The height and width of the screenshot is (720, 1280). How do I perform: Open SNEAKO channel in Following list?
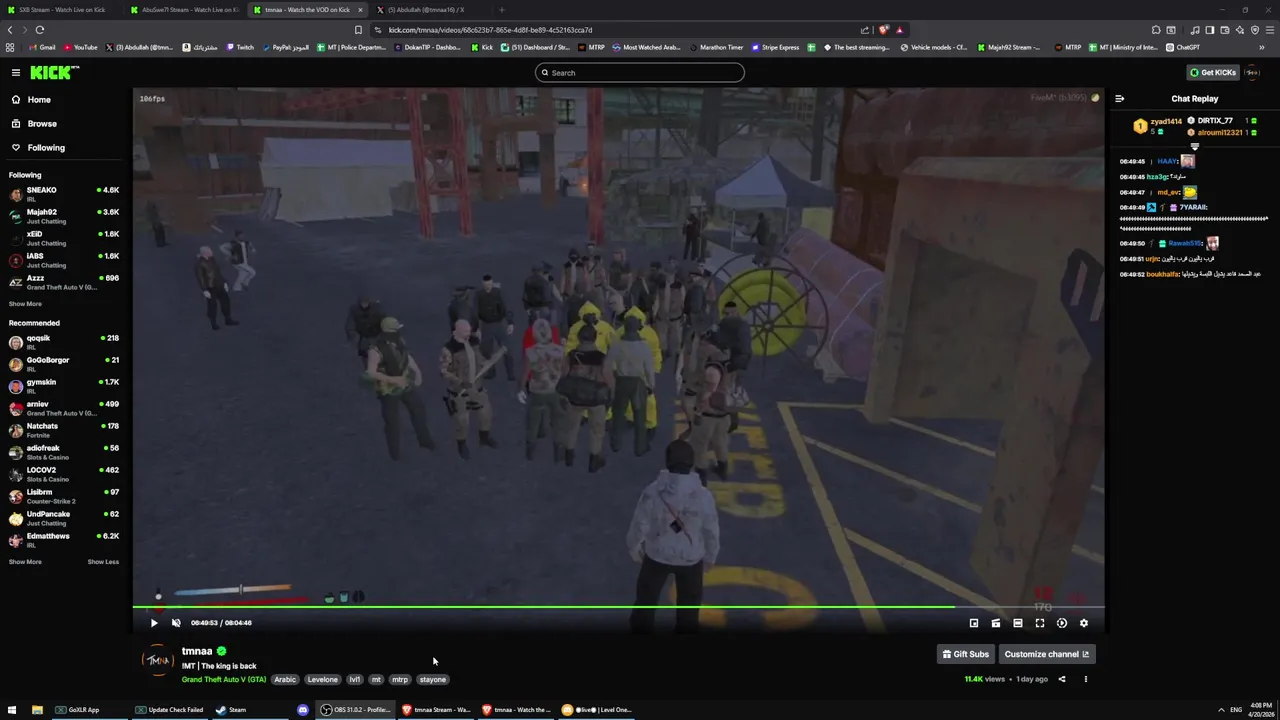tap(64, 194)
